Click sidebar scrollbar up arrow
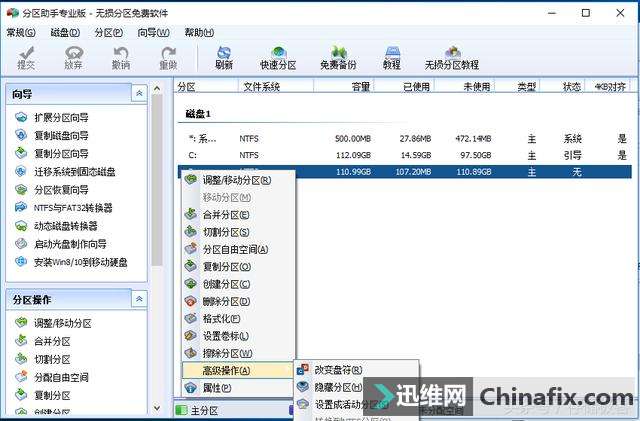Viewport: 640px width, 421px height. click(157, 88)
